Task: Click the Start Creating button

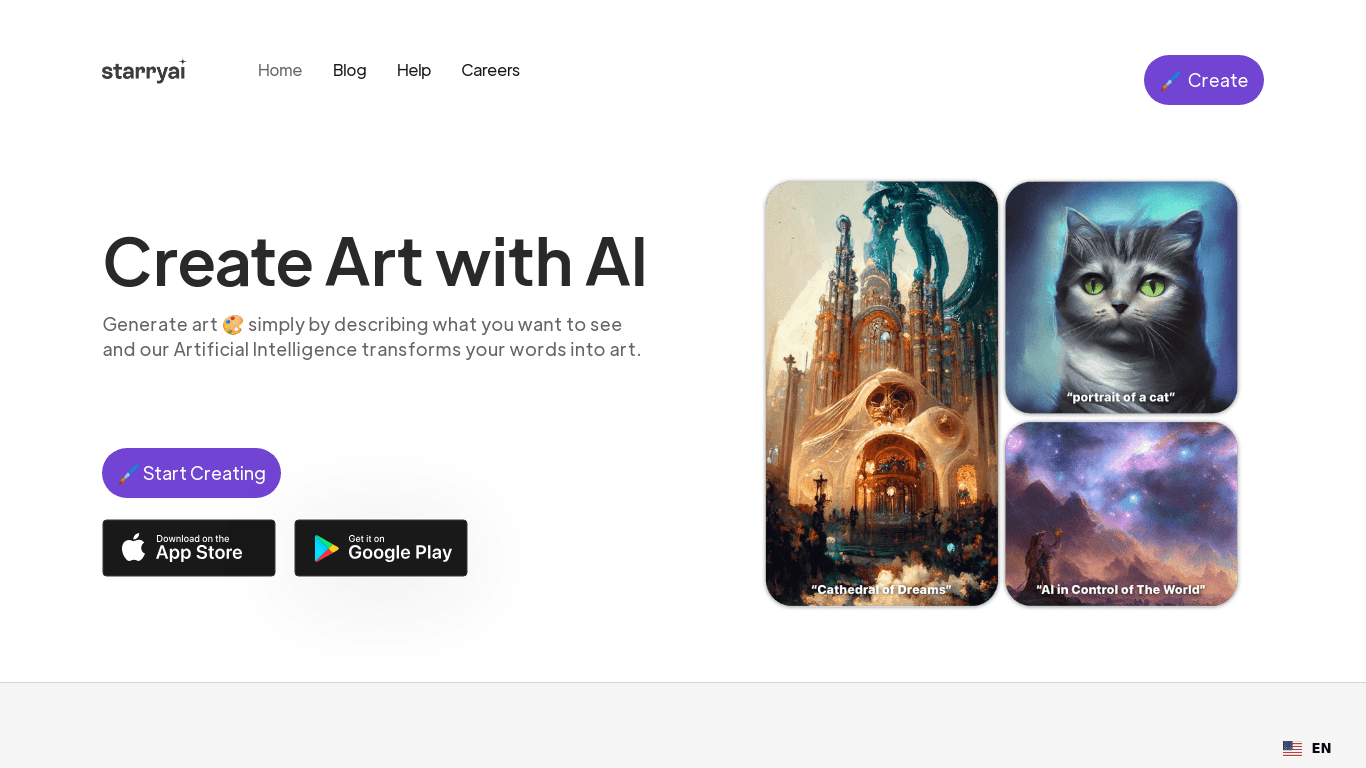Action: point(191,473)
